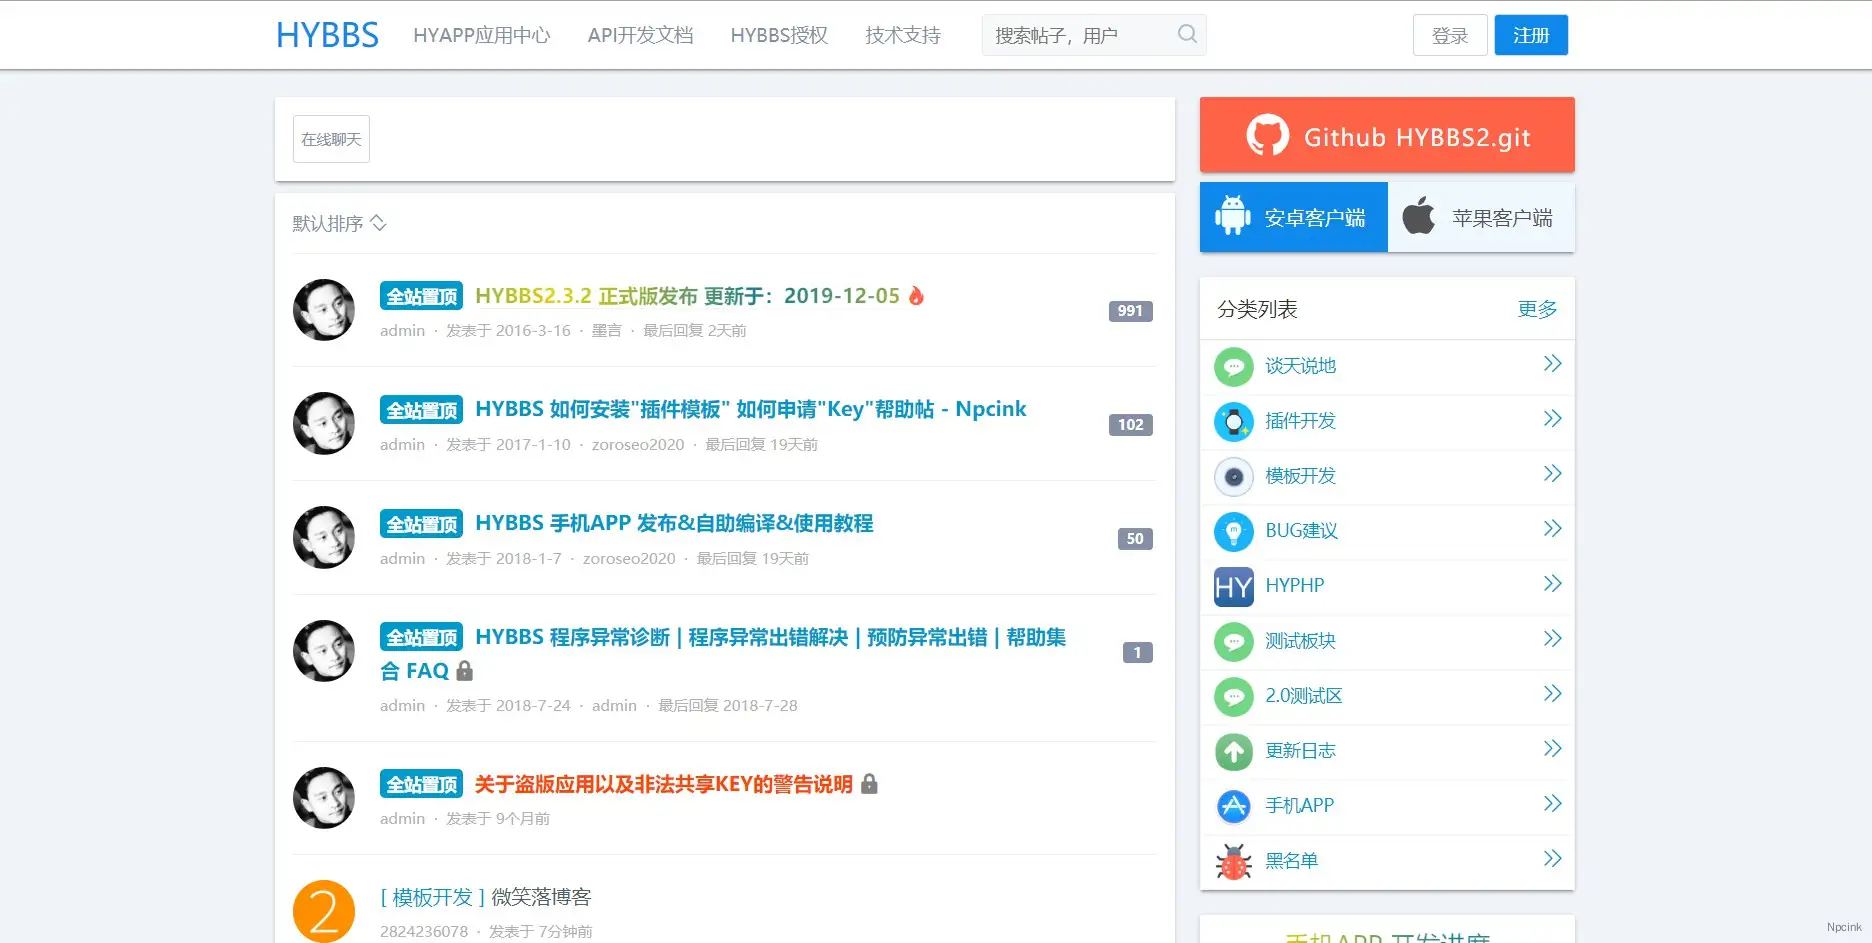Open the 在线聊天 chat button
Screen dimensions: 1872x943
point(331,139)
